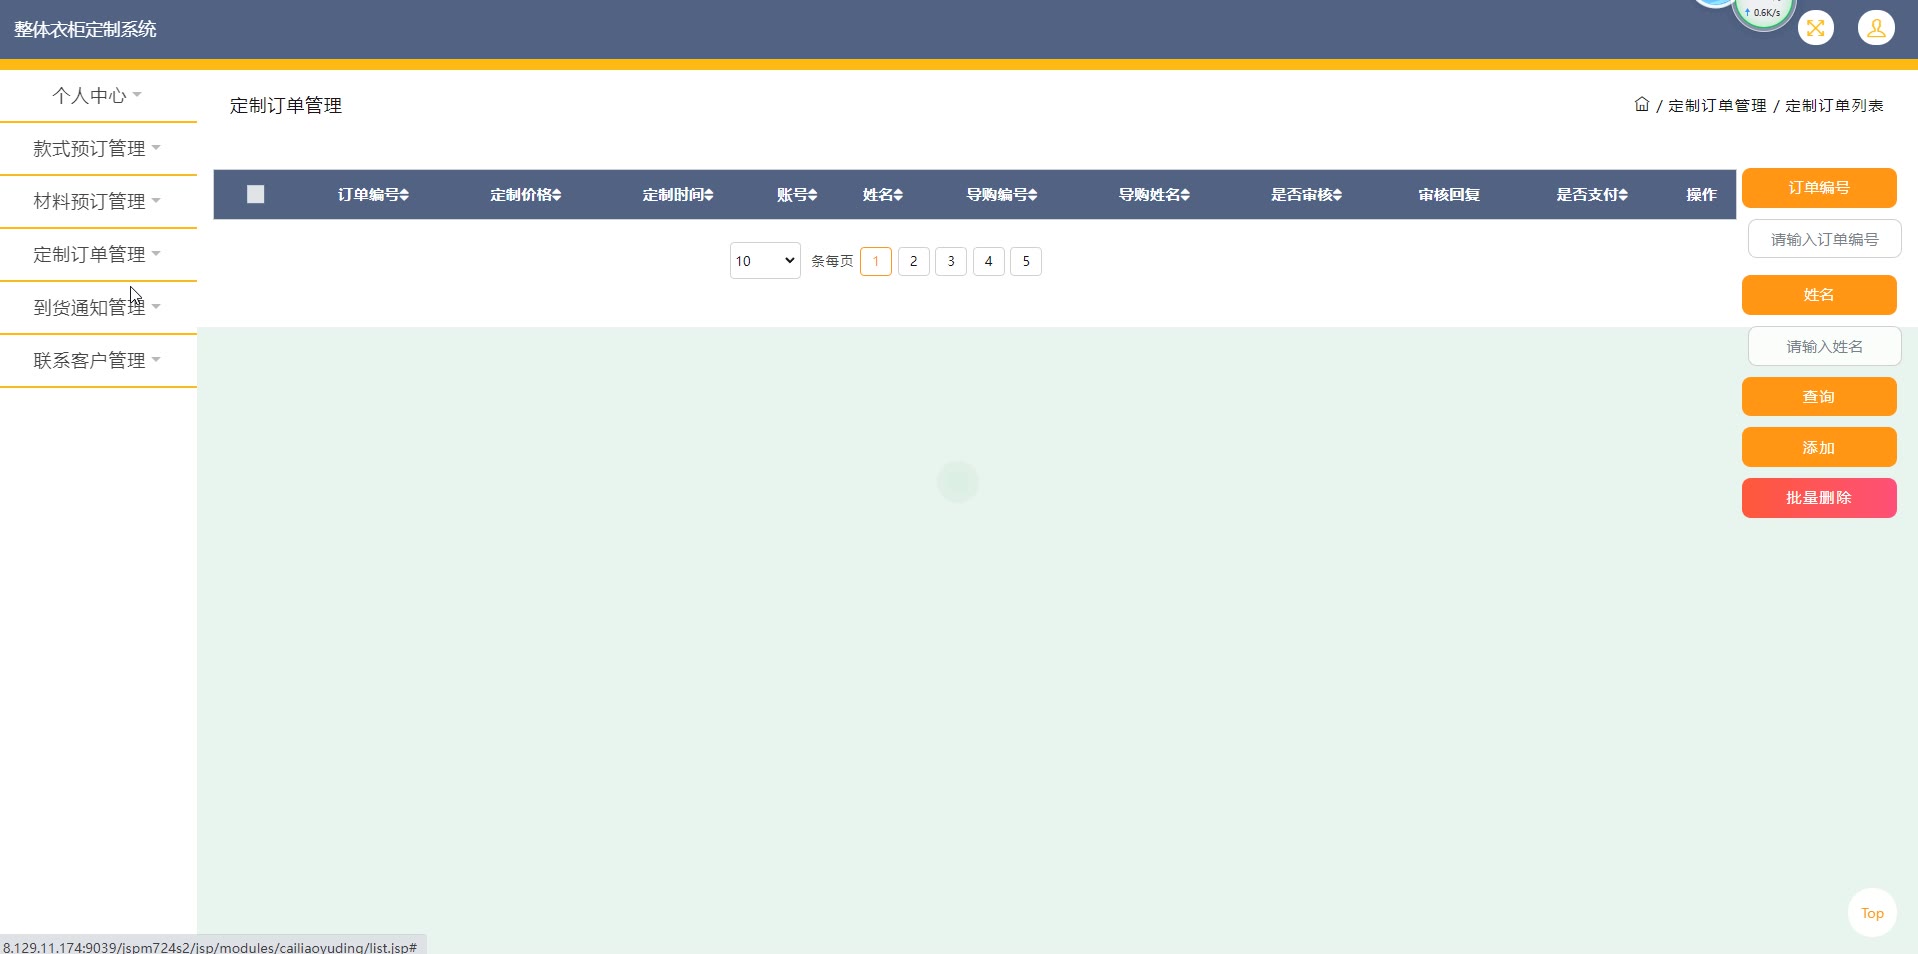Sort by 账号 column header

click(x=797, y=194)
